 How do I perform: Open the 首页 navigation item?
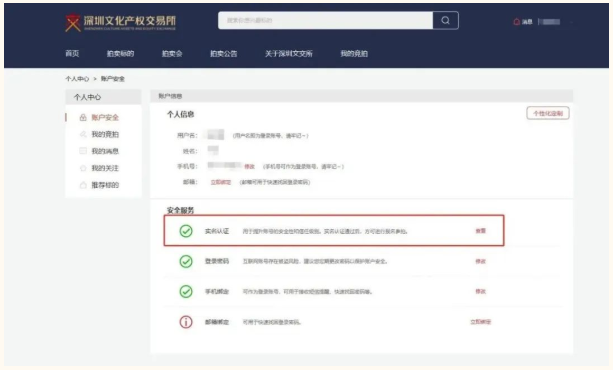pyautogui.click(x=72, y=54)
